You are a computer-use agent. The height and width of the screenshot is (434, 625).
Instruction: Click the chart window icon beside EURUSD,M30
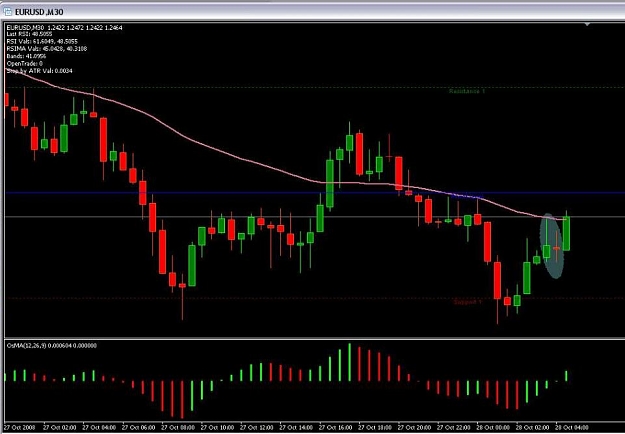click(8, 12)
